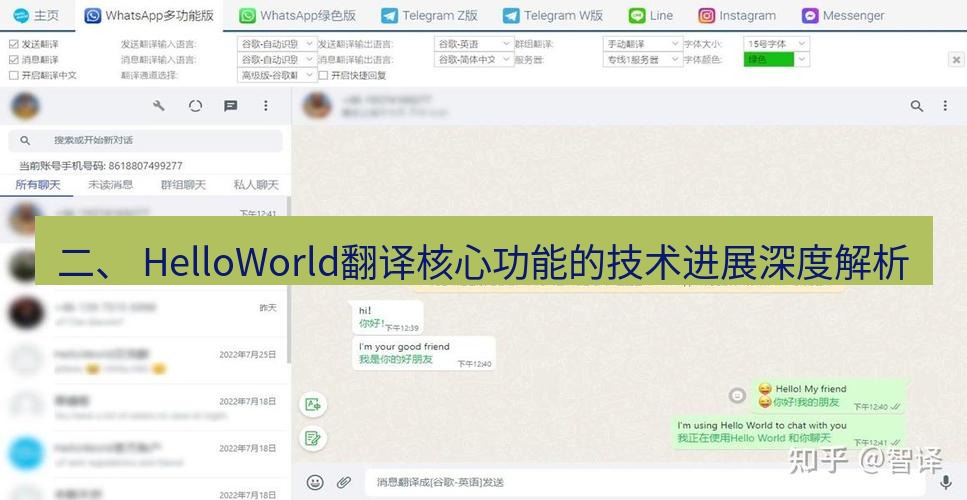
Task: Switch to the Telegram Z版 tab
Action: click(430, 15)
